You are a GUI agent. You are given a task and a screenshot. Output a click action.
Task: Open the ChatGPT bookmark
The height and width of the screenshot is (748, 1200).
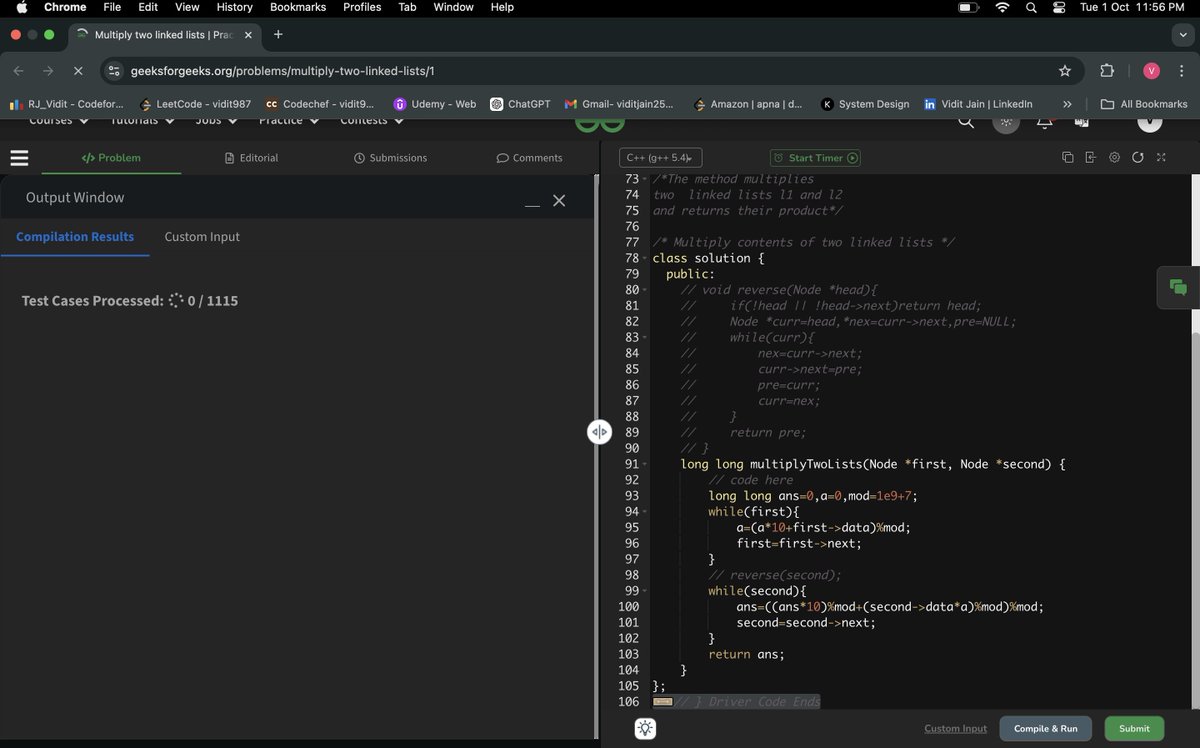[x=520, y=104]
